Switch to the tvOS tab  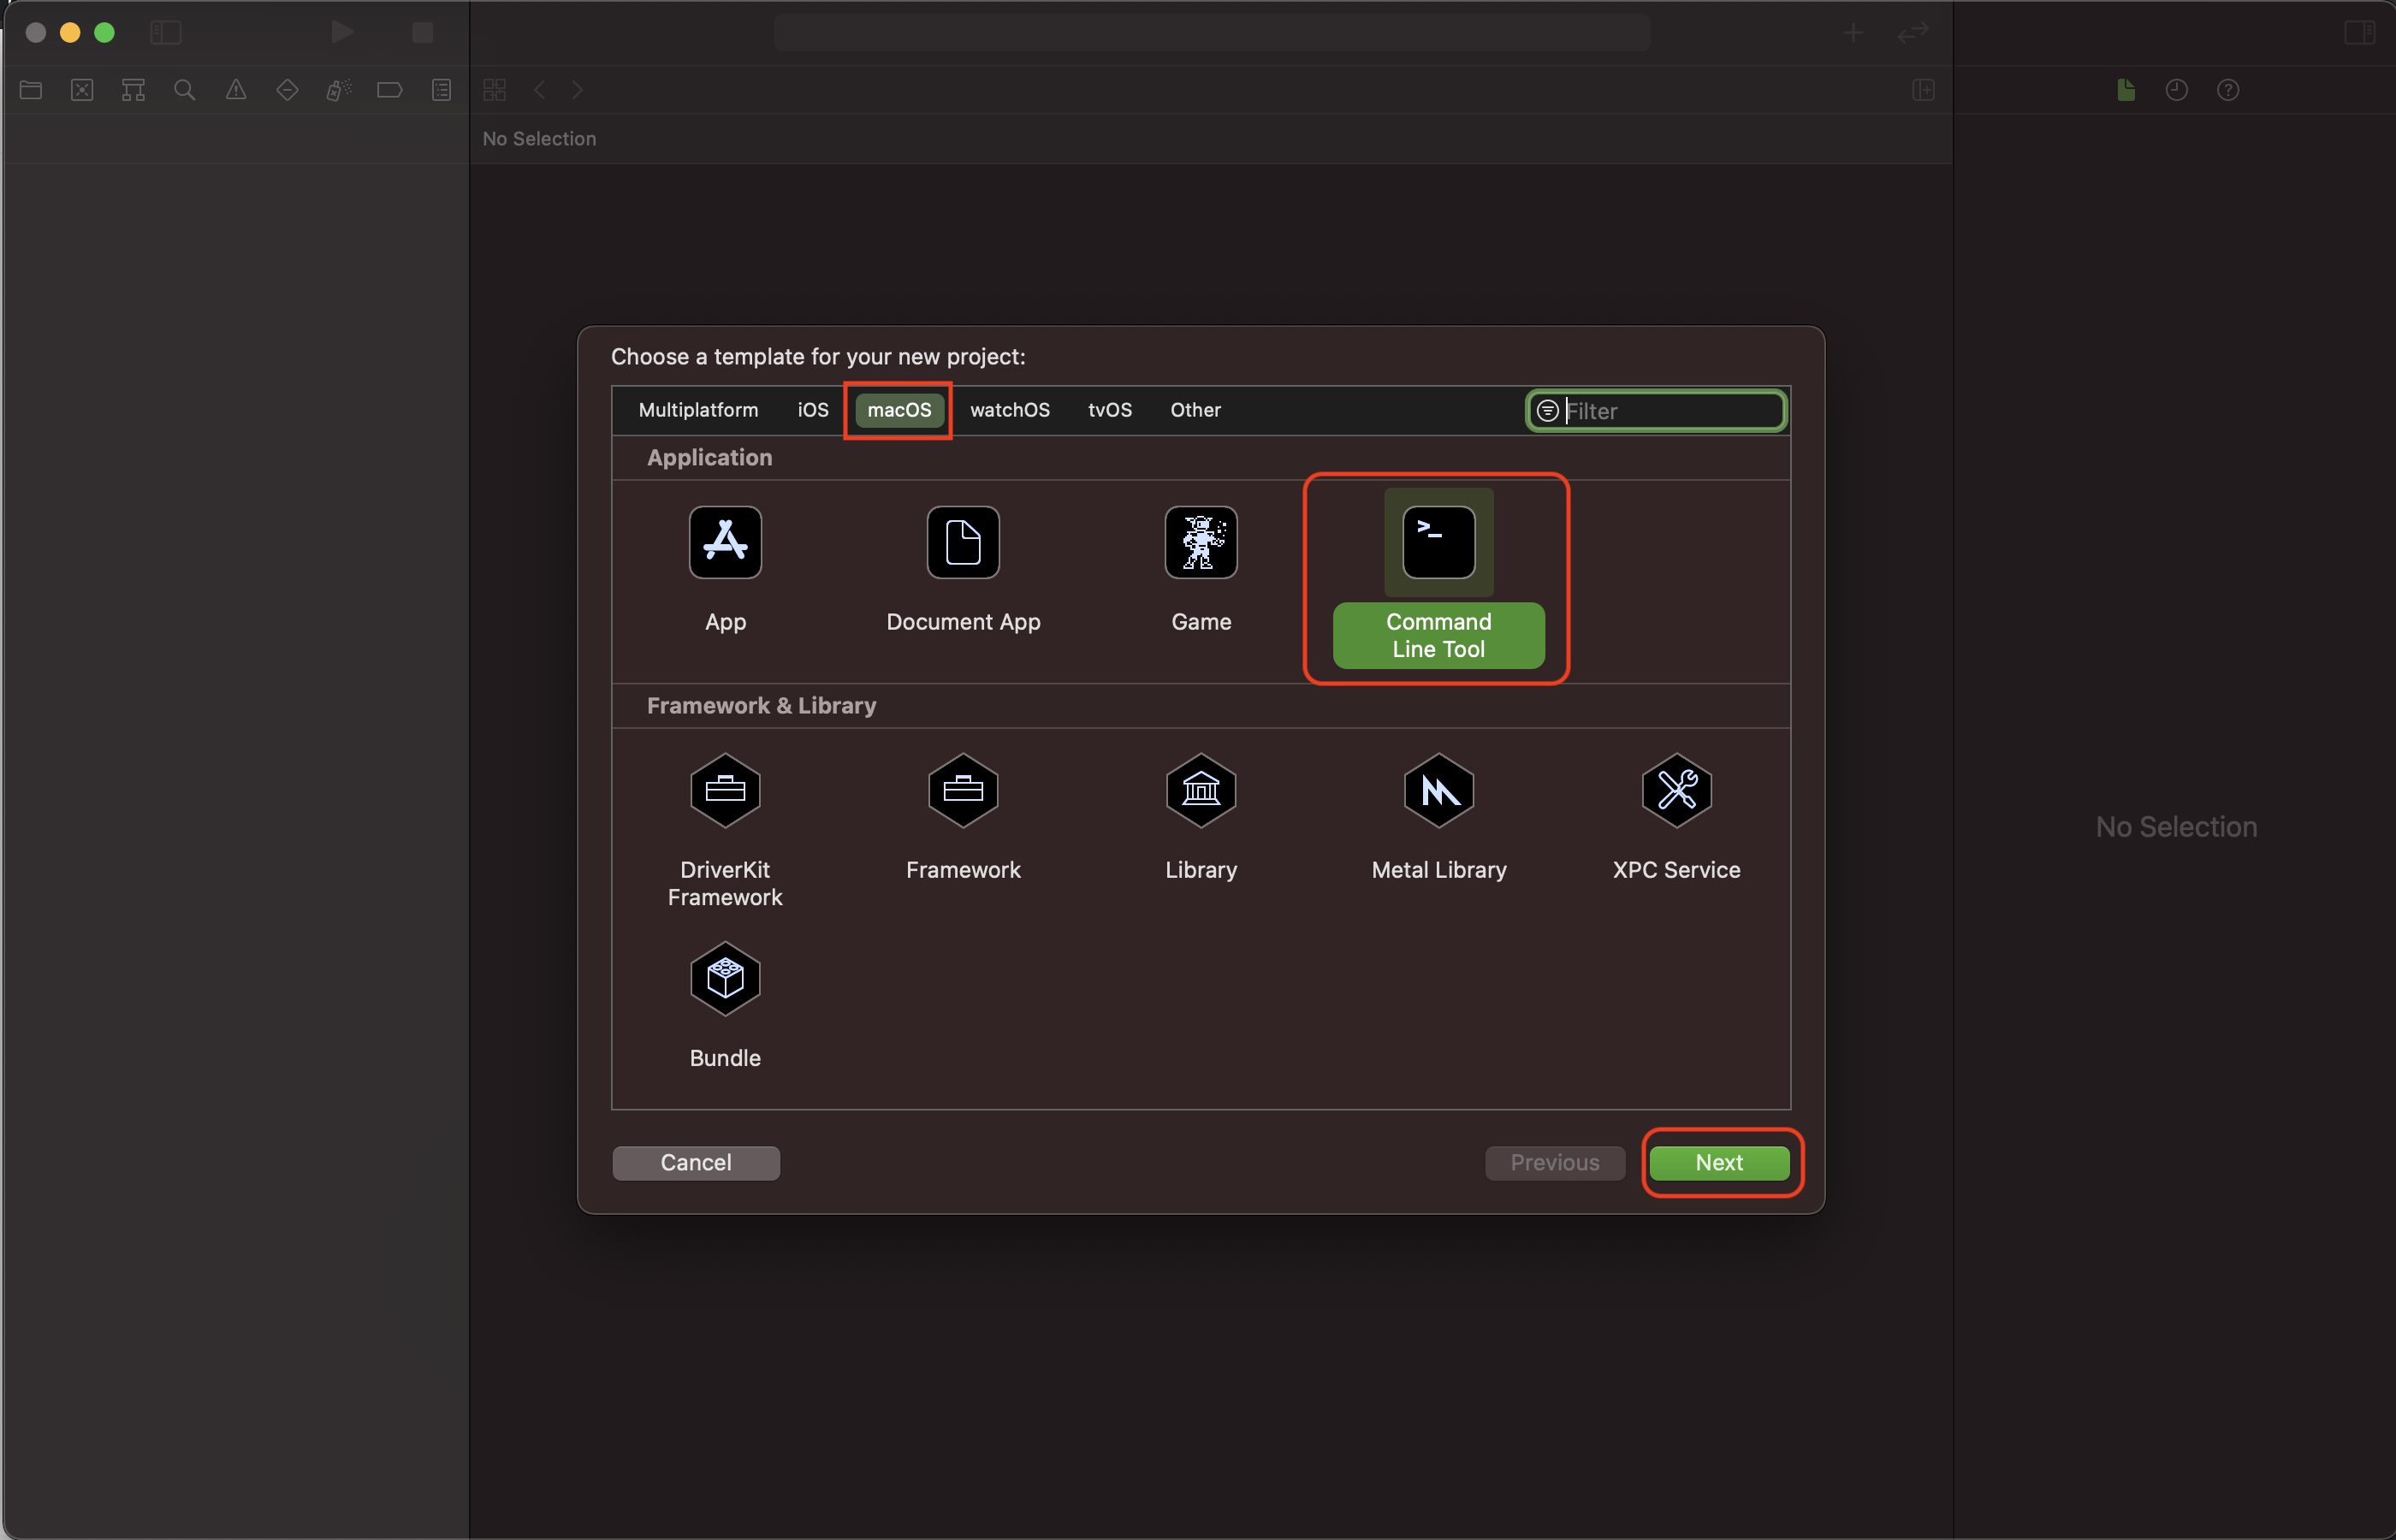click(1109, 410)
